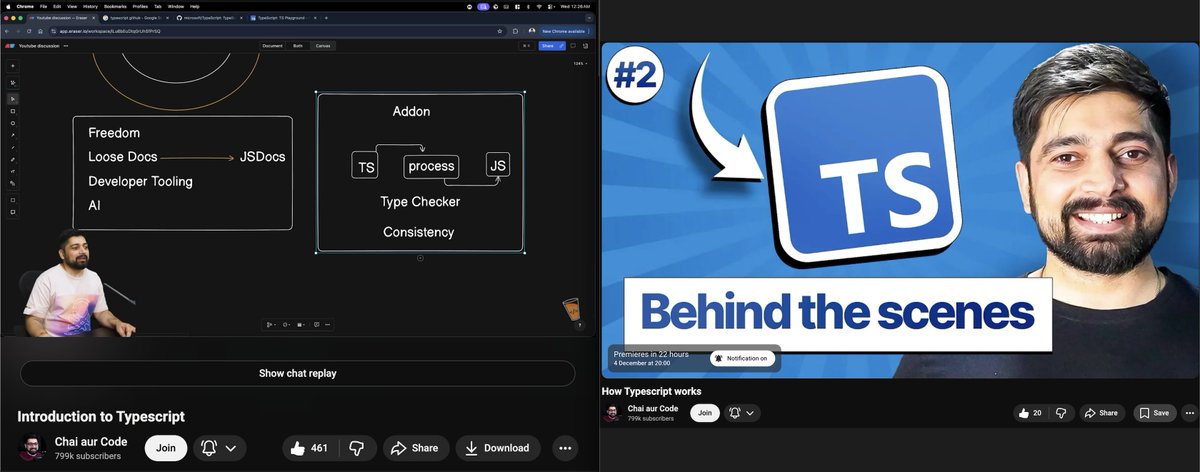Open more actions for How Typescript works

(1188, 413)
